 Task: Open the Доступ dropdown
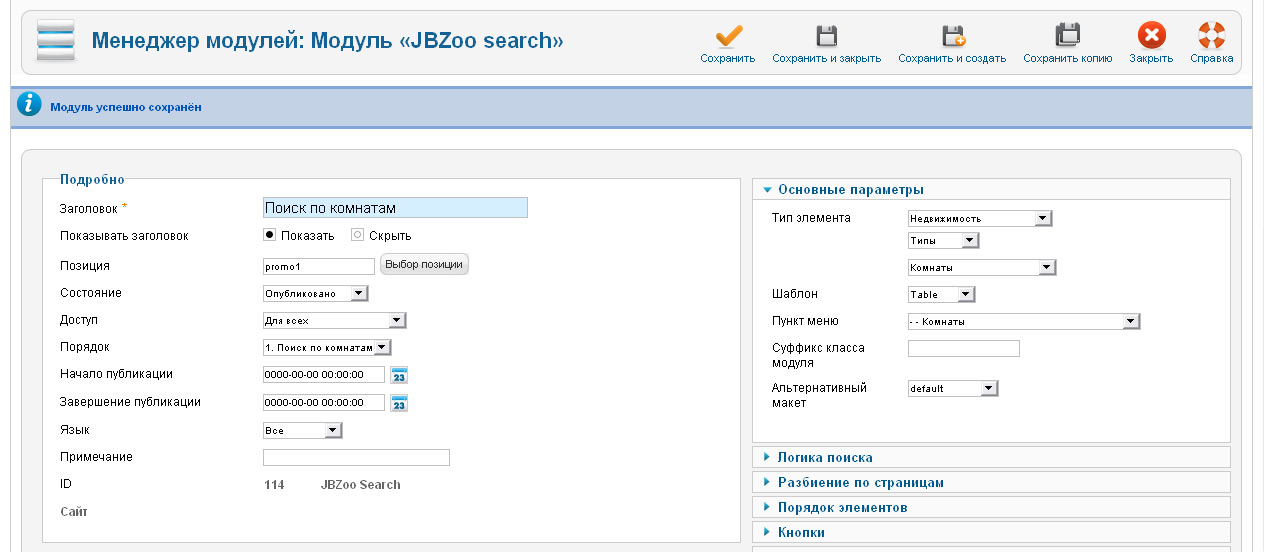point(334,321)
